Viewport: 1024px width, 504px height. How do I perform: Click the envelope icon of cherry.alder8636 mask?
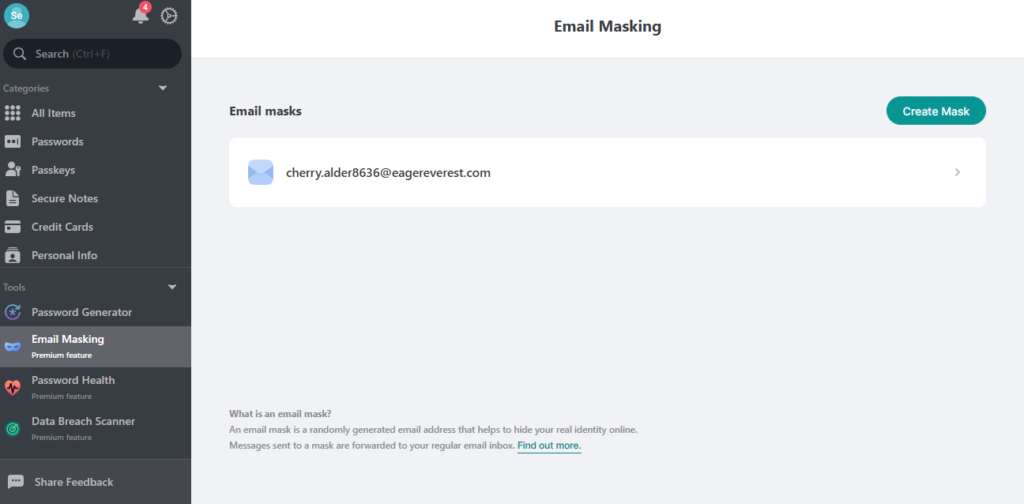(261, 172)
